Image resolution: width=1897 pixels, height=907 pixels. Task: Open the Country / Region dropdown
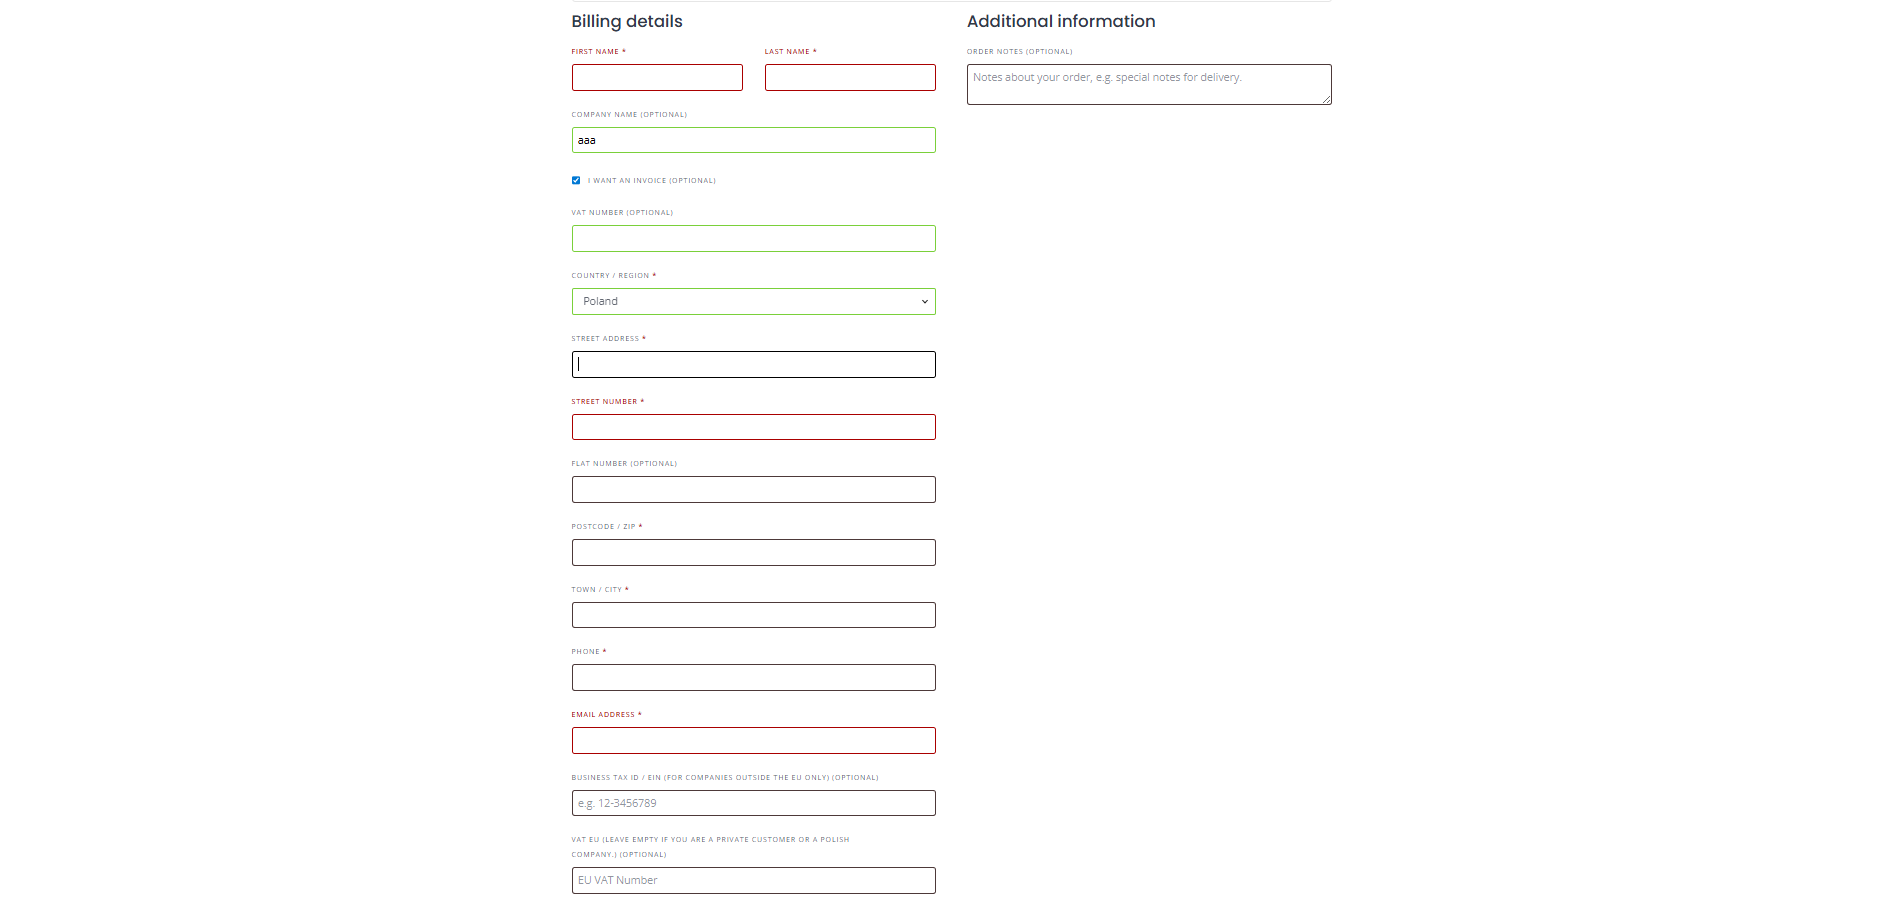click(x=752, y=301)
